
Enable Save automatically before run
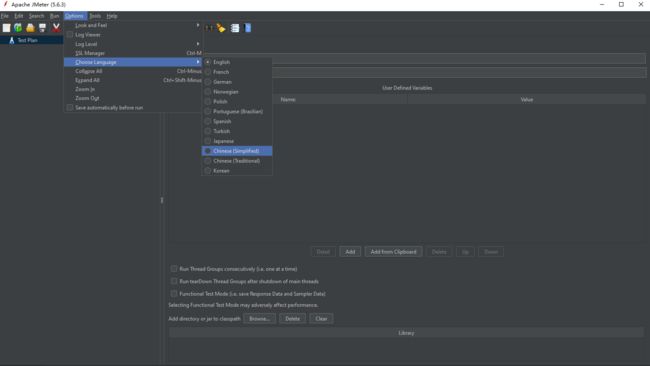(70, 107)
